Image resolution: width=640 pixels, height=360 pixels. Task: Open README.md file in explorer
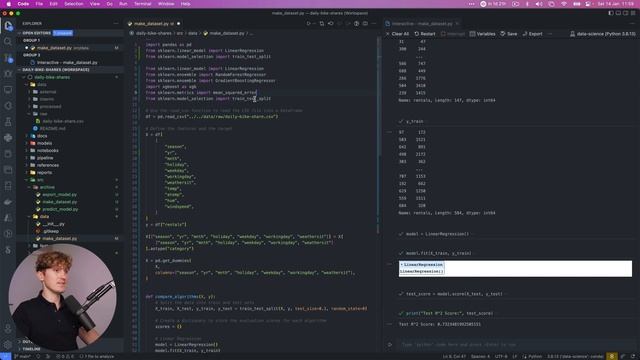pyautogui.click(x=52, y=129)
